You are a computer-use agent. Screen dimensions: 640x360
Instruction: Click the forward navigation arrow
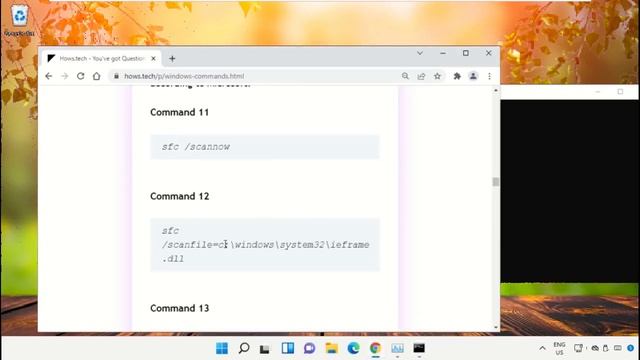[x=64, y=76]
